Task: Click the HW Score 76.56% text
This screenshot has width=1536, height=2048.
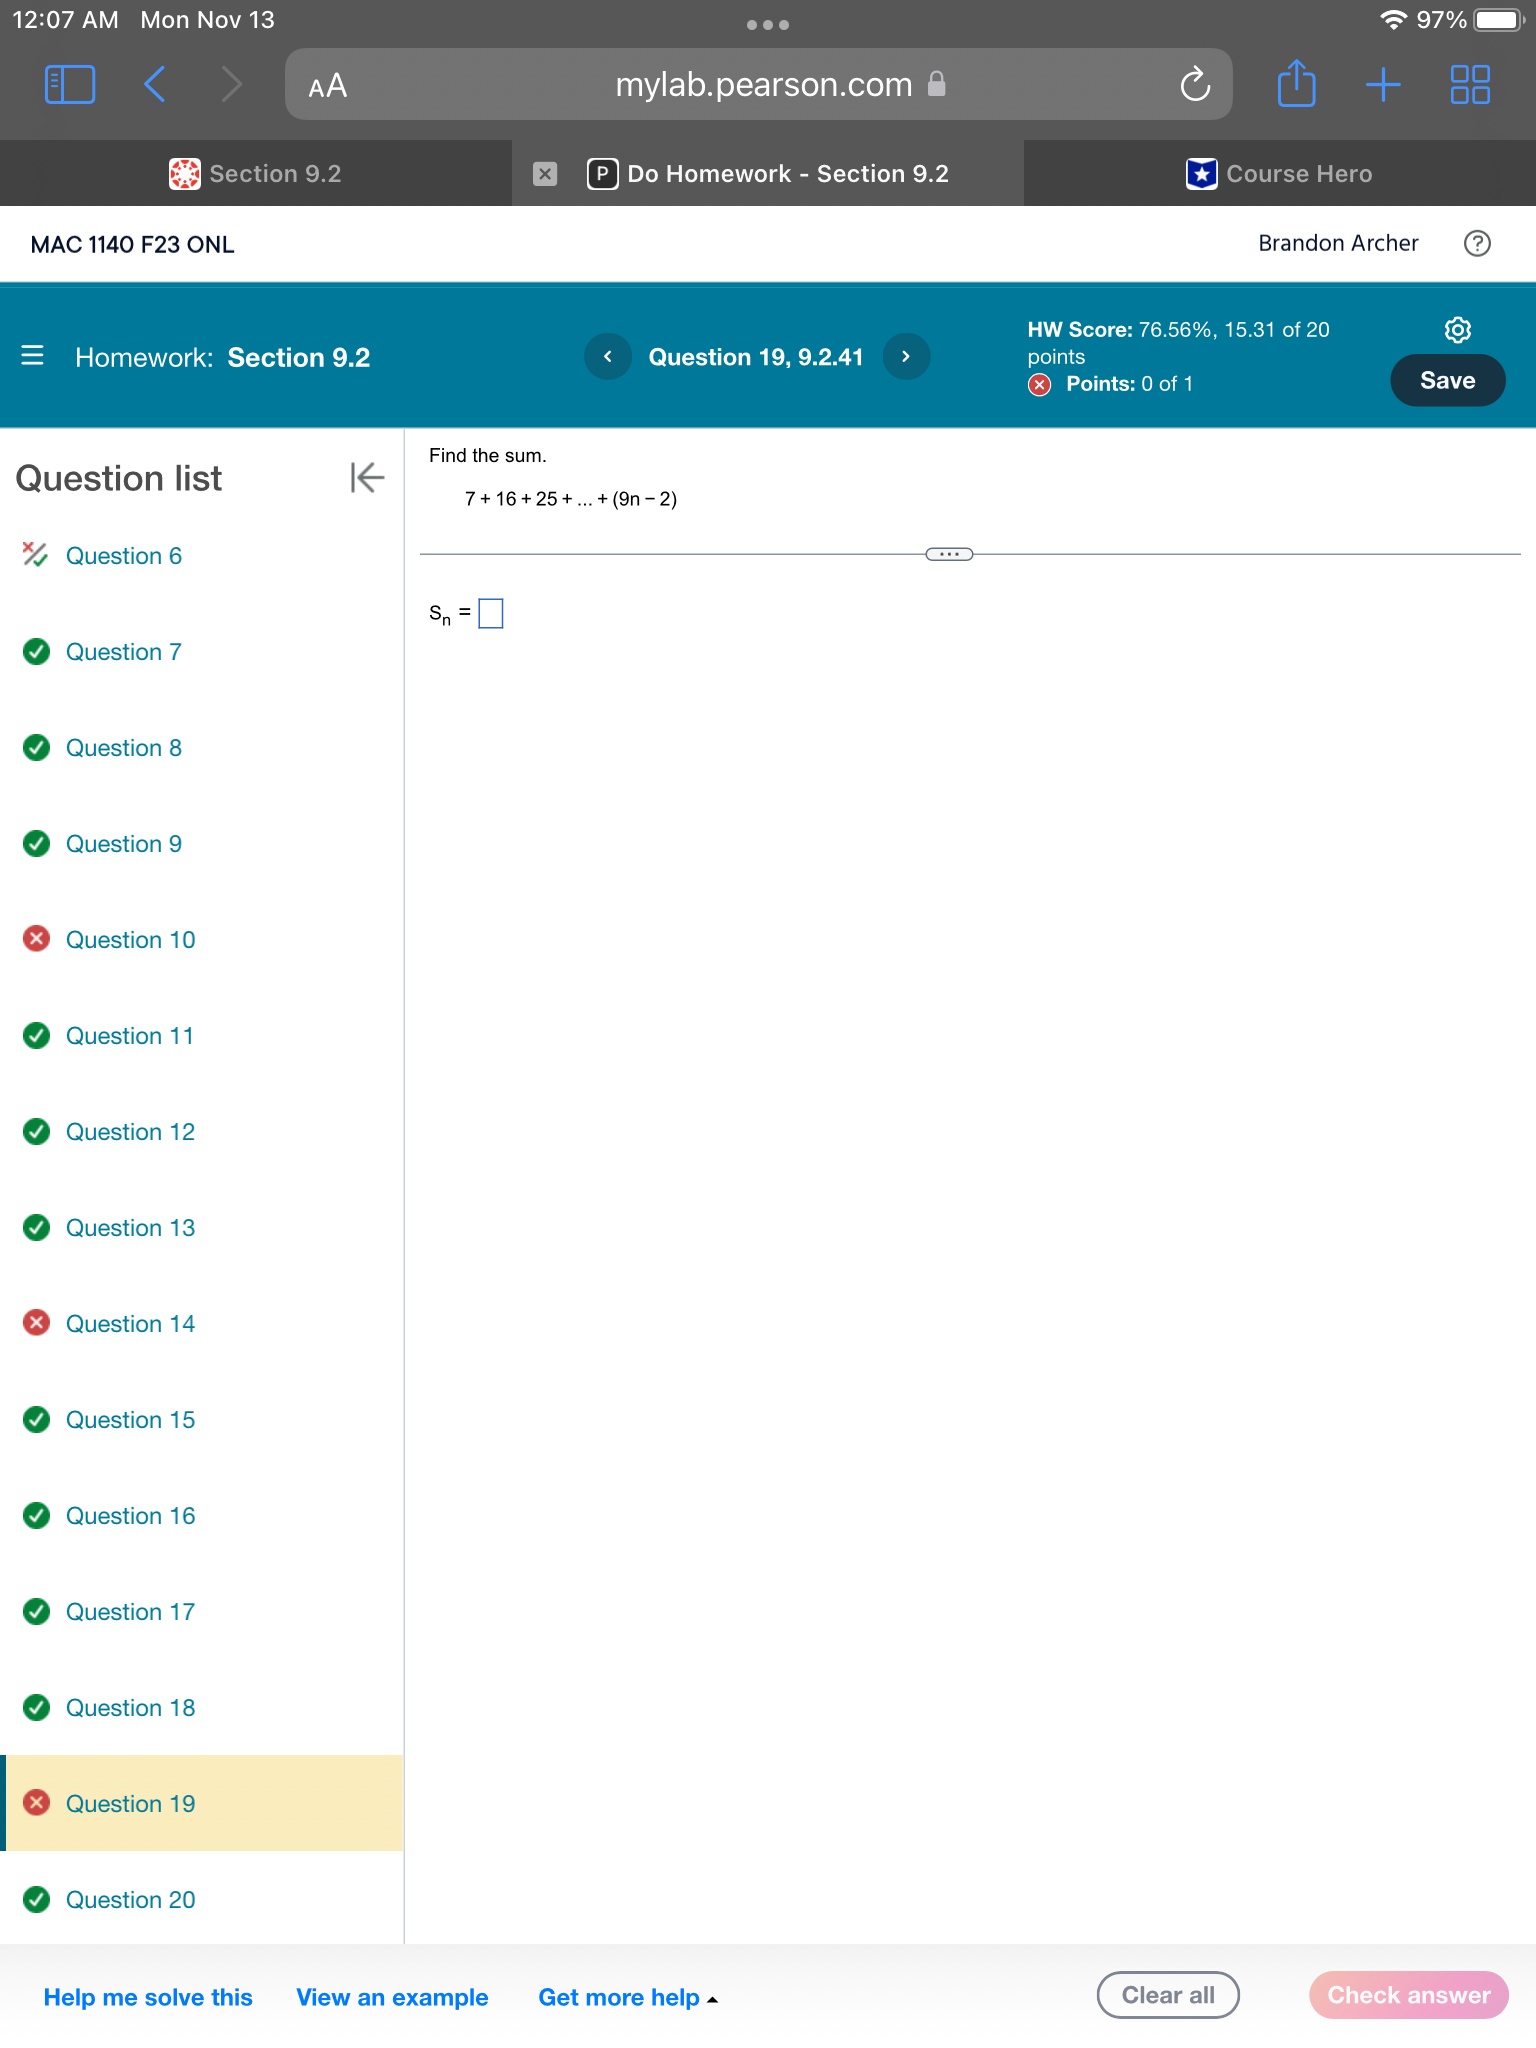Action: tap(1178, 343)
